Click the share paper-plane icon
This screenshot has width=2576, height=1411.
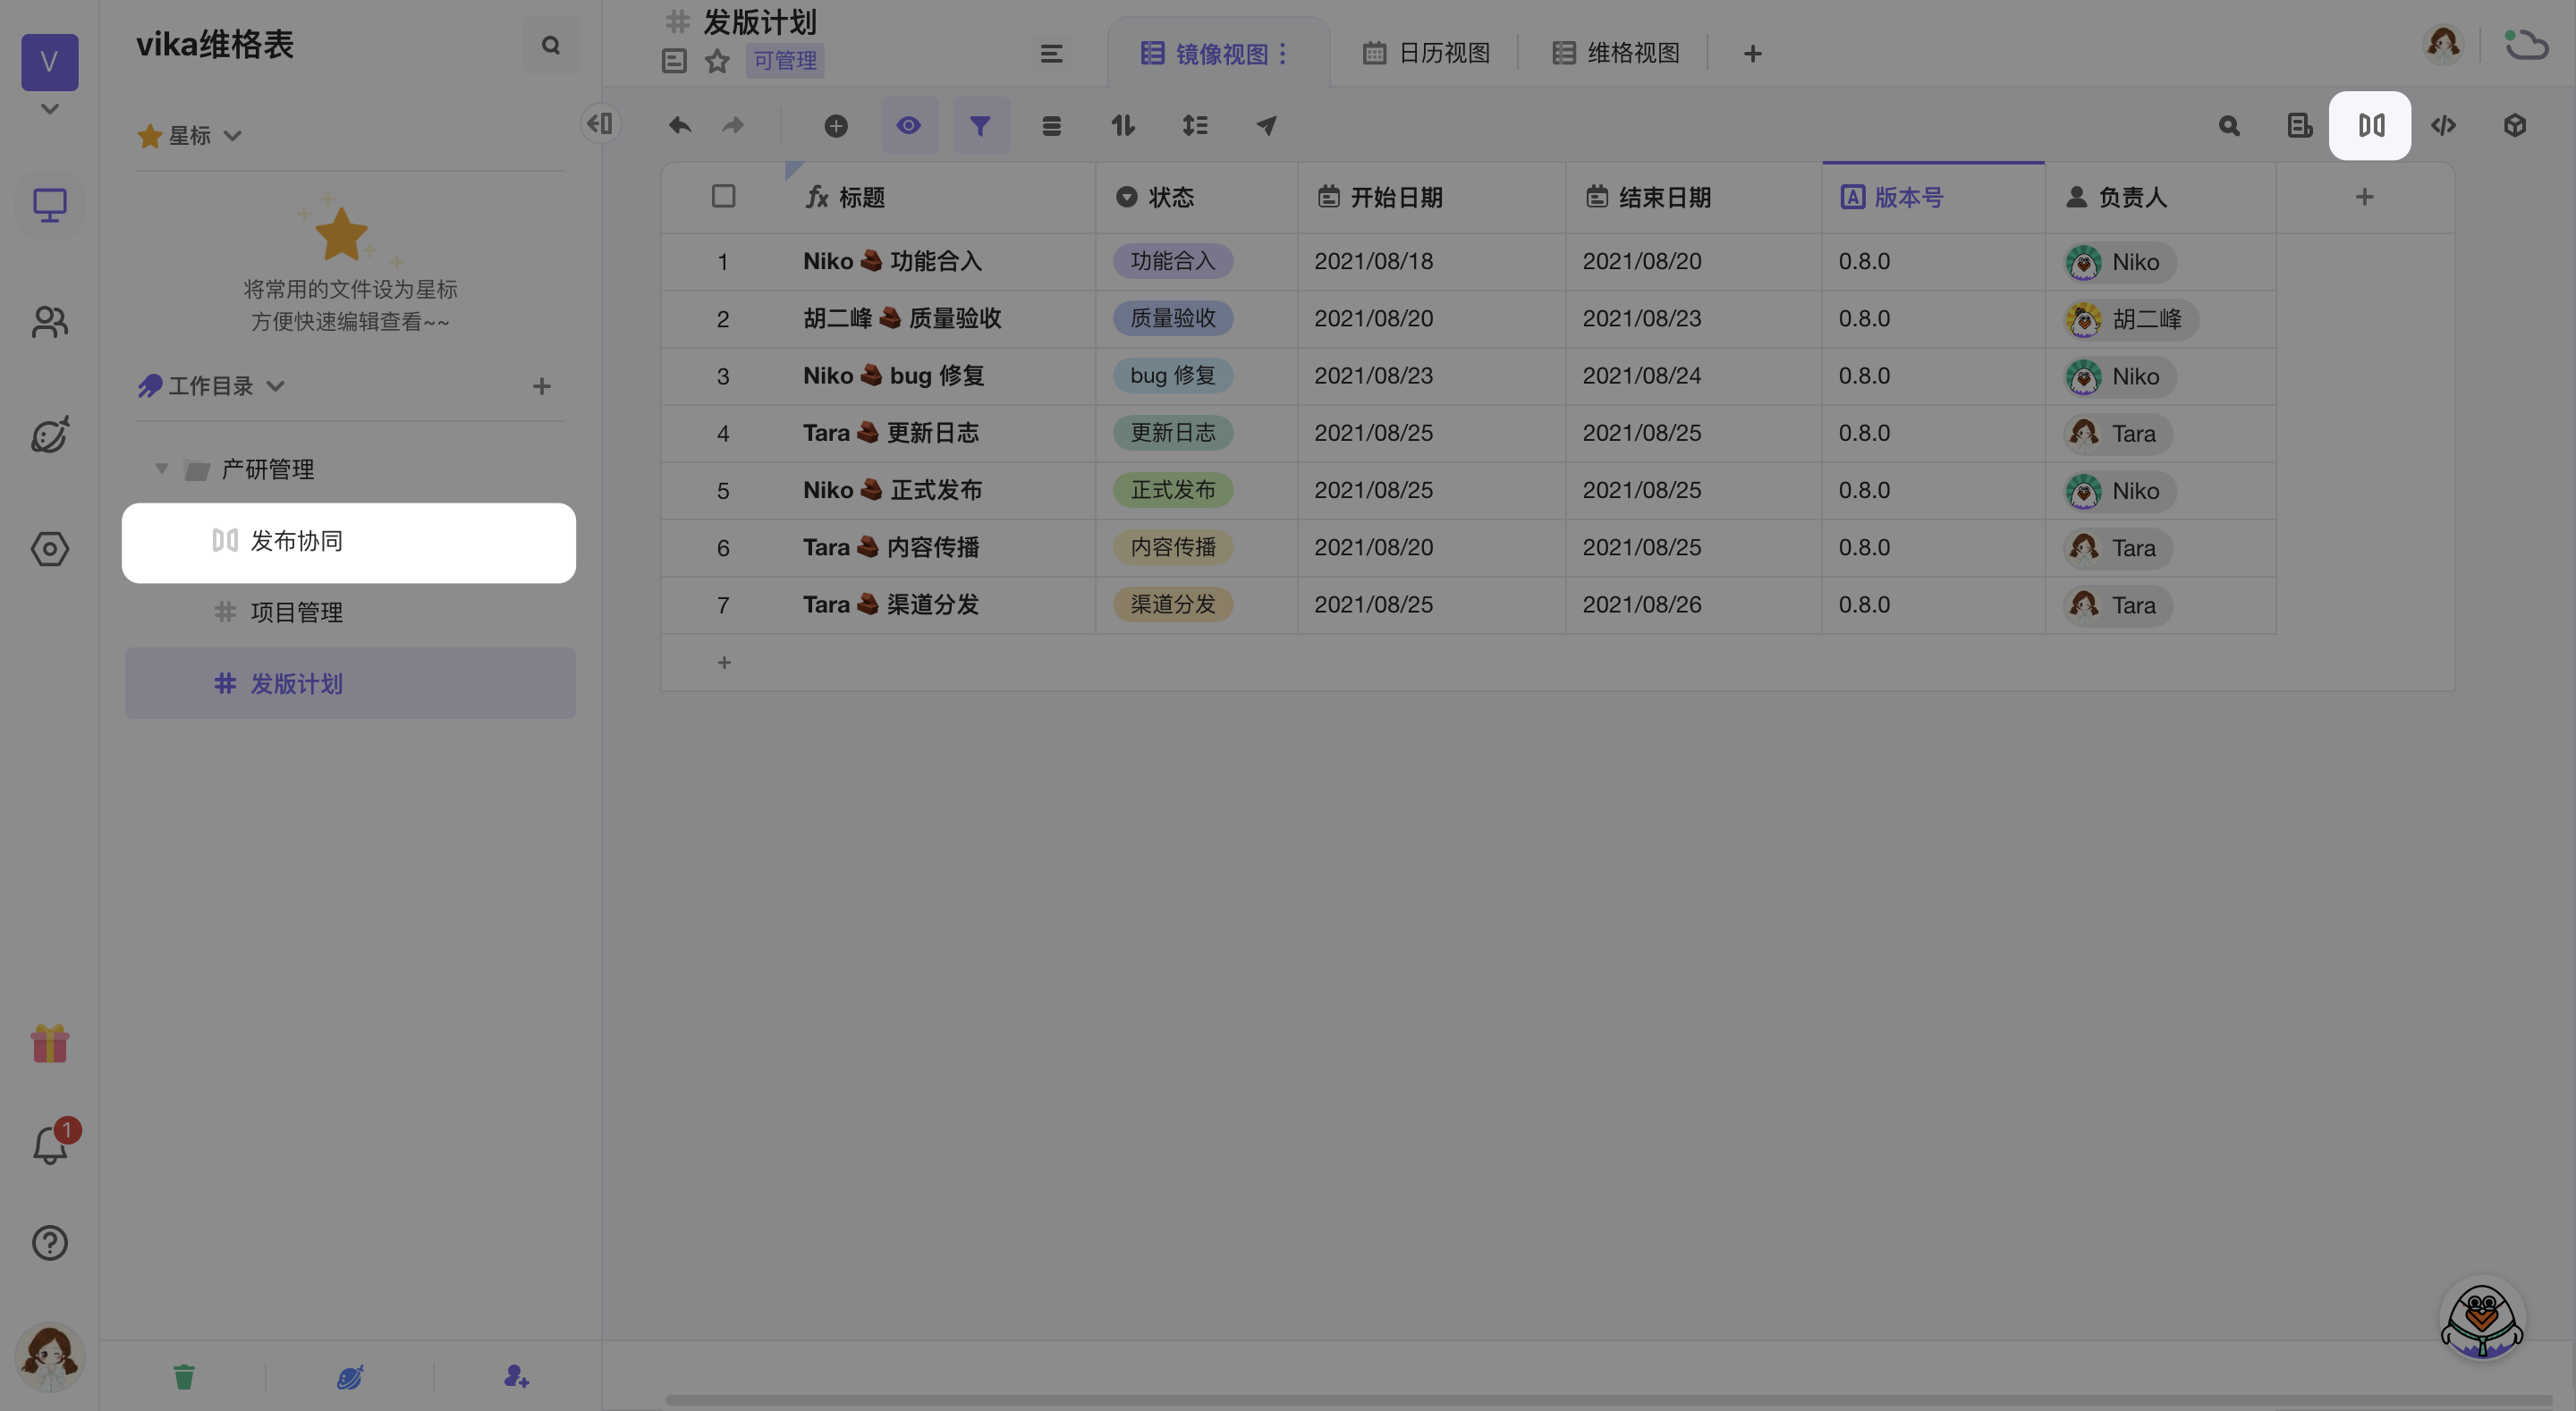1266,126
